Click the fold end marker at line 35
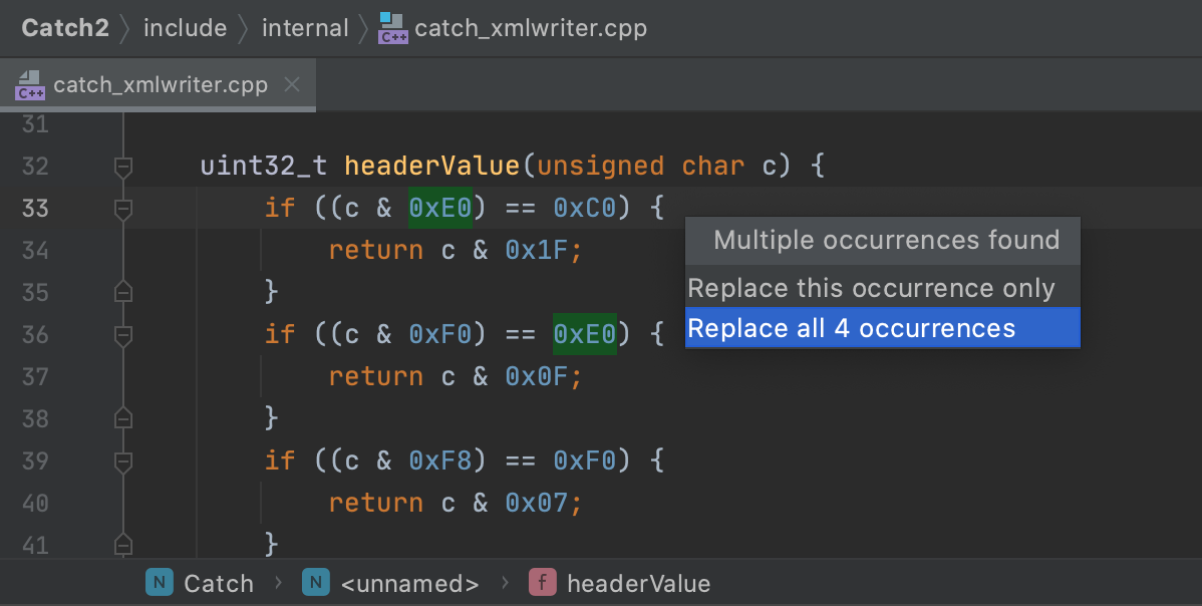The width and height of the screenshot is (1202, 606). 123,292
